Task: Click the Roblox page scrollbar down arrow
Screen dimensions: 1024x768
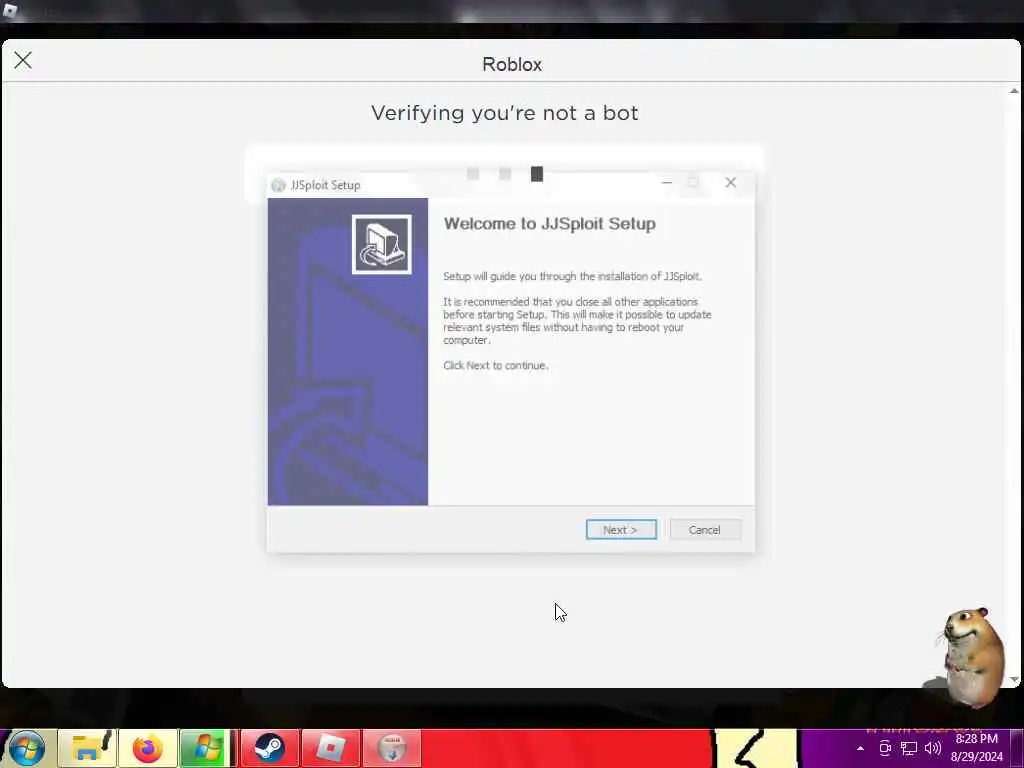Action: pos(1014,680)
